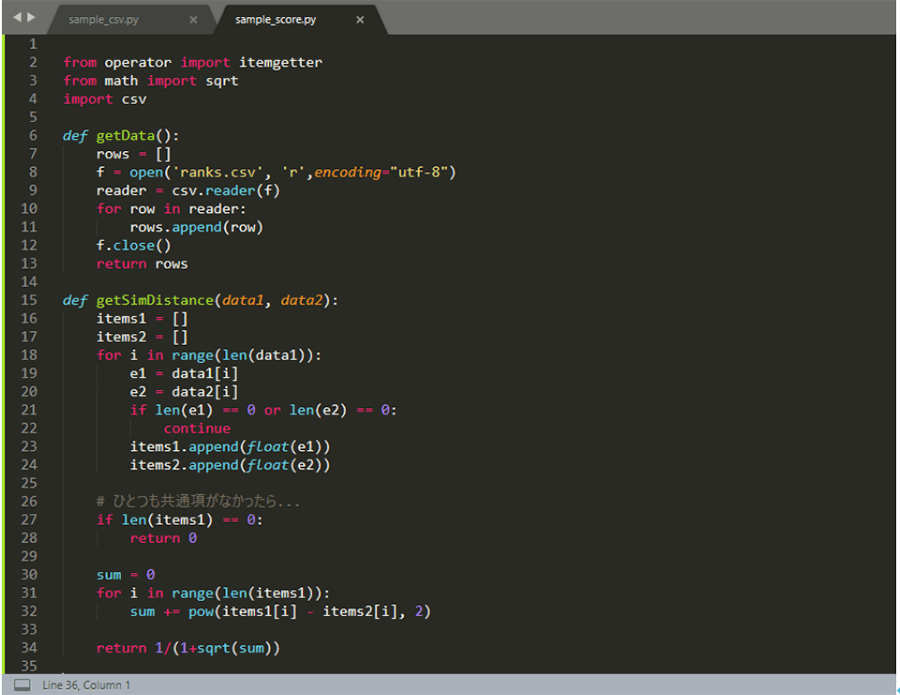Switch to the sample_csv.py tab
Viewport: 900px width, 695px height.
pos(103,20)
